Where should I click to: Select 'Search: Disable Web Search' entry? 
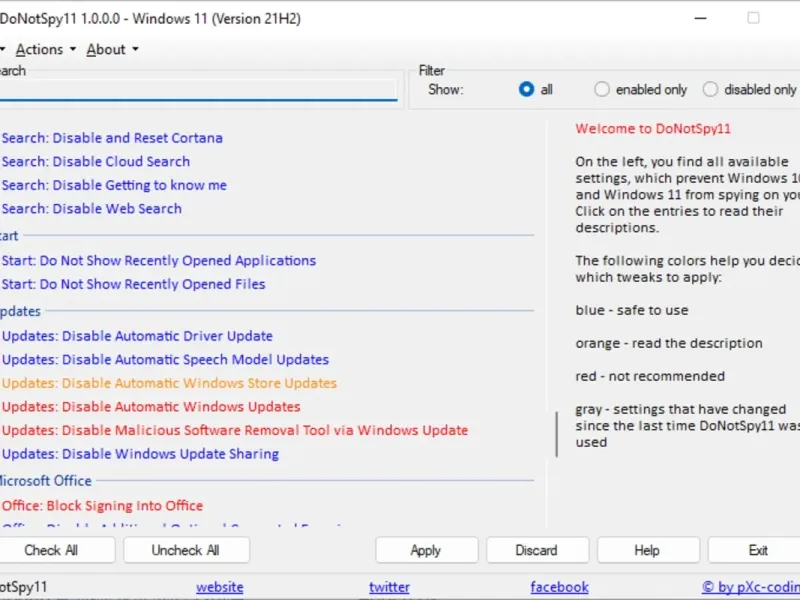[92, 209]
